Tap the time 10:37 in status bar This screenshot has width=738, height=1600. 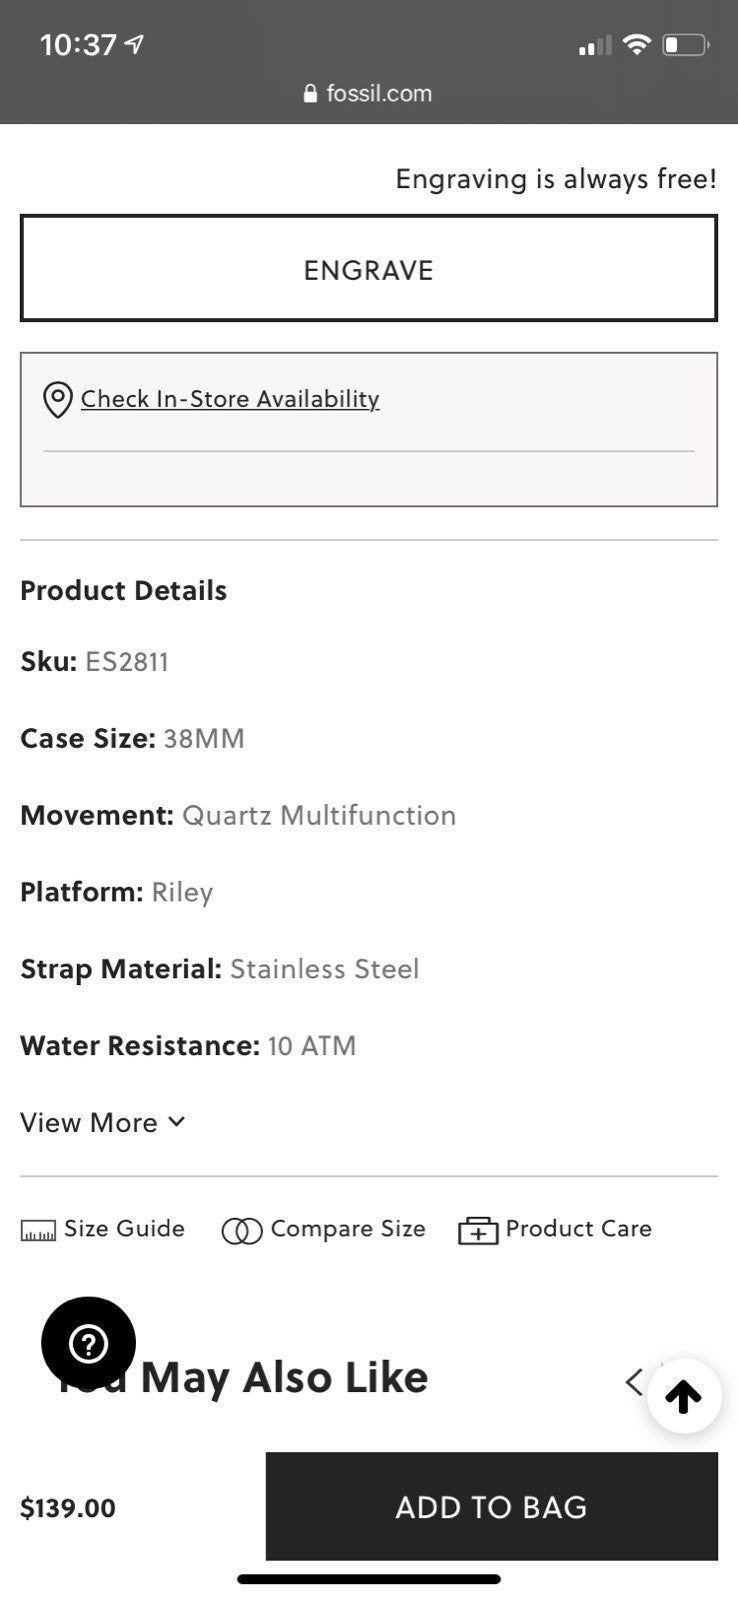point(78,45)
